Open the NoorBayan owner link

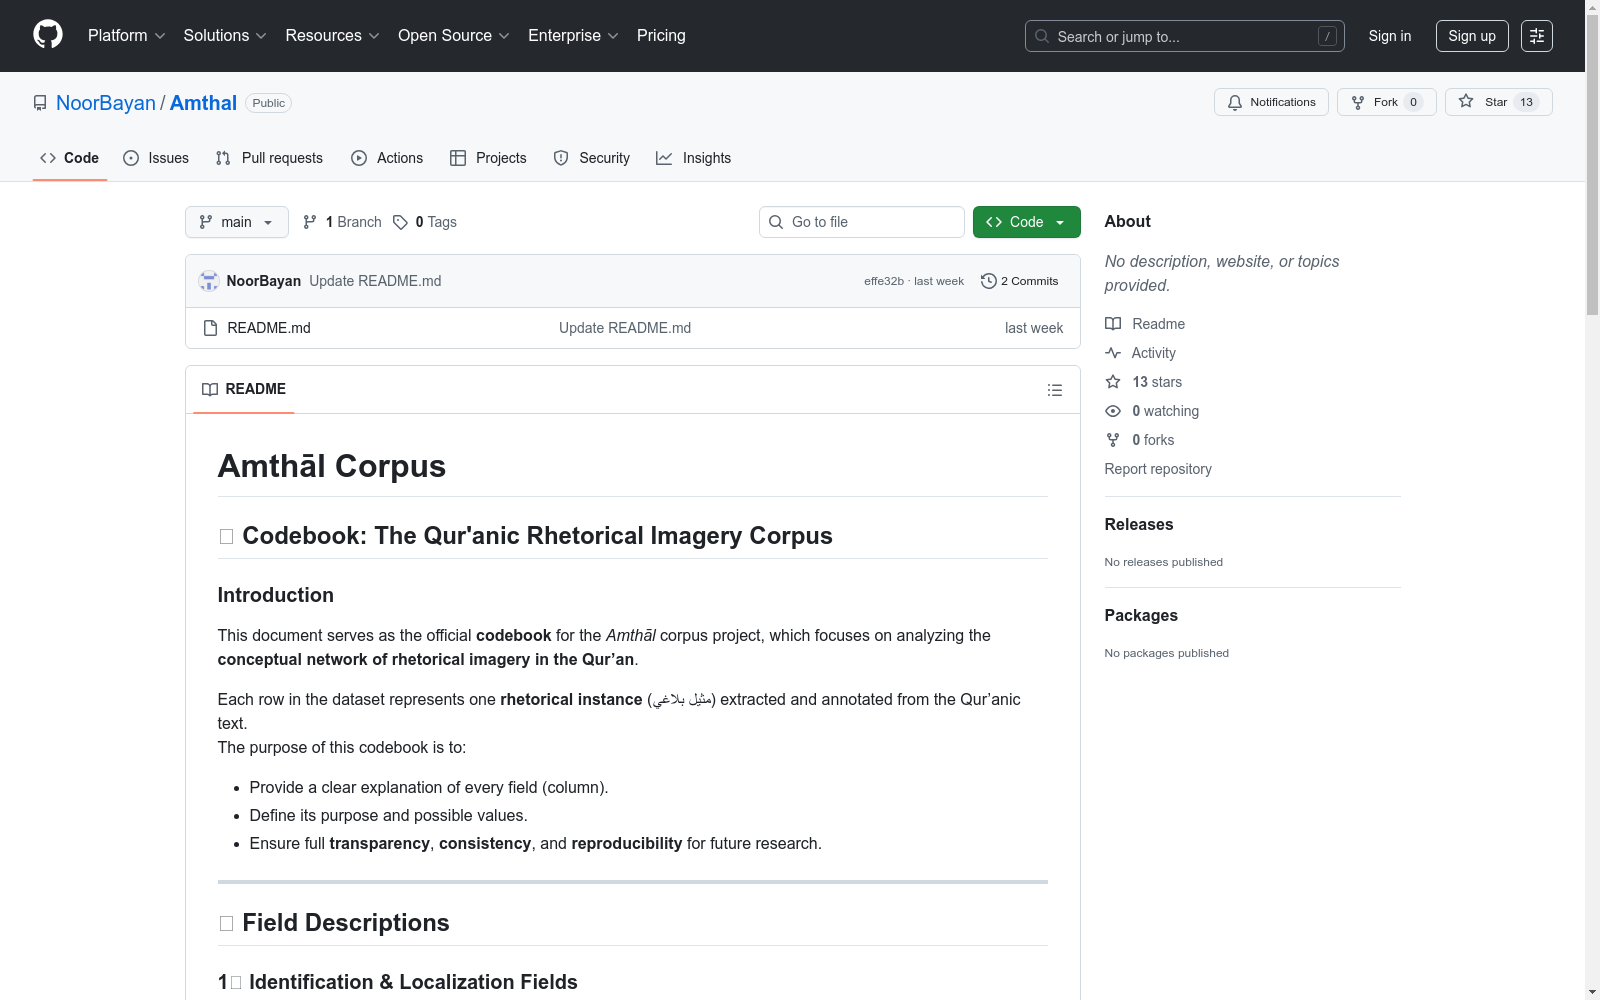click(x=106, y=103)
